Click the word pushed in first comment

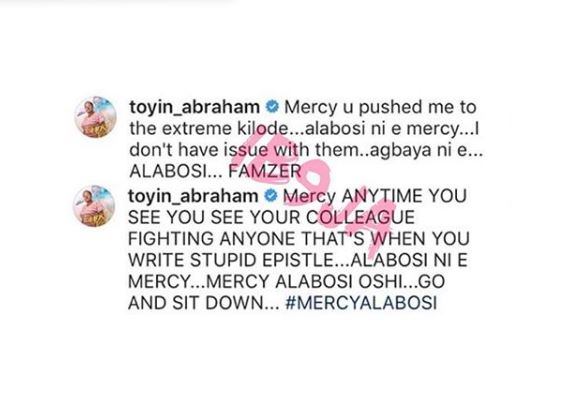389,108
